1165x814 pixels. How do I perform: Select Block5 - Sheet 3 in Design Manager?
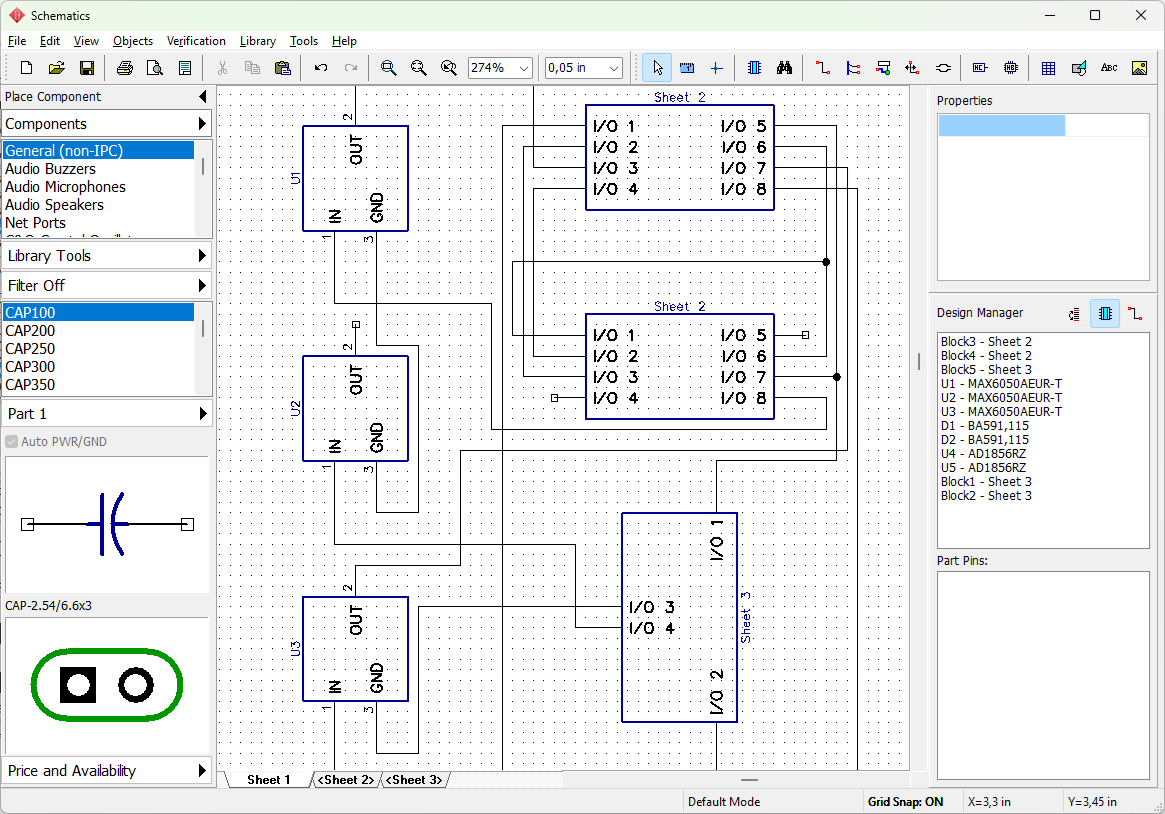(986, 370)
